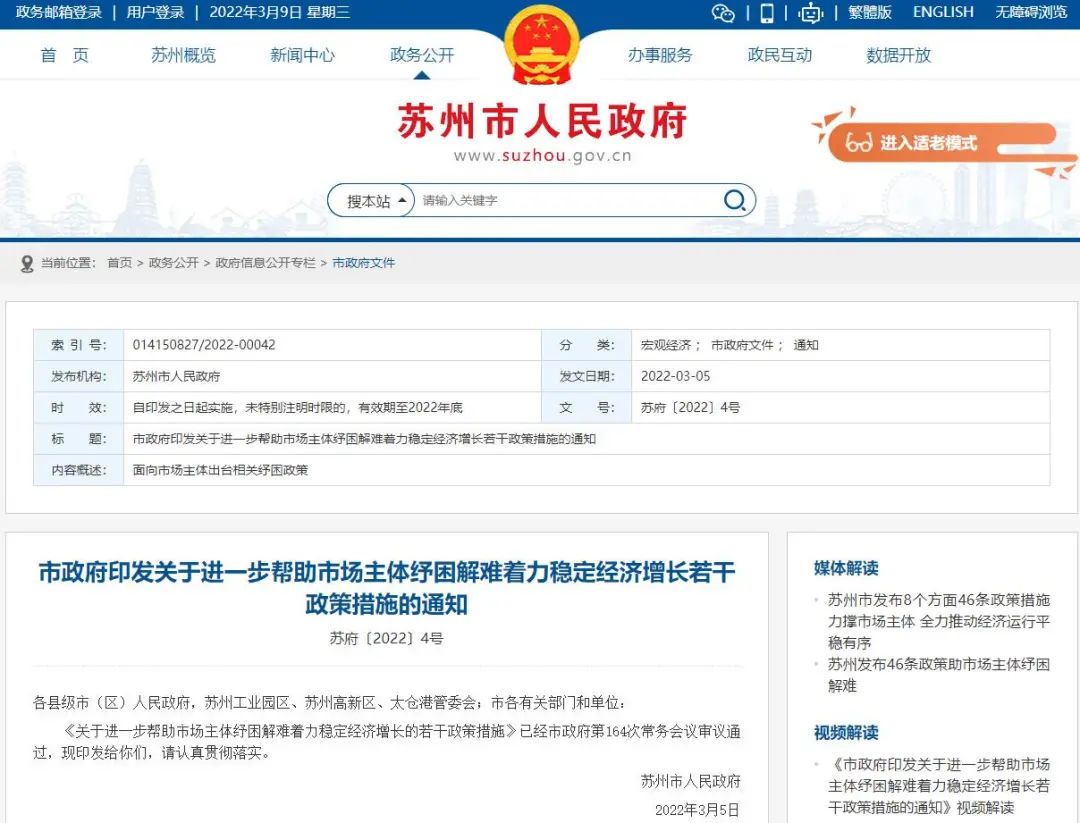
Task: Click the search magnifier icon
Action: (735, 201)
